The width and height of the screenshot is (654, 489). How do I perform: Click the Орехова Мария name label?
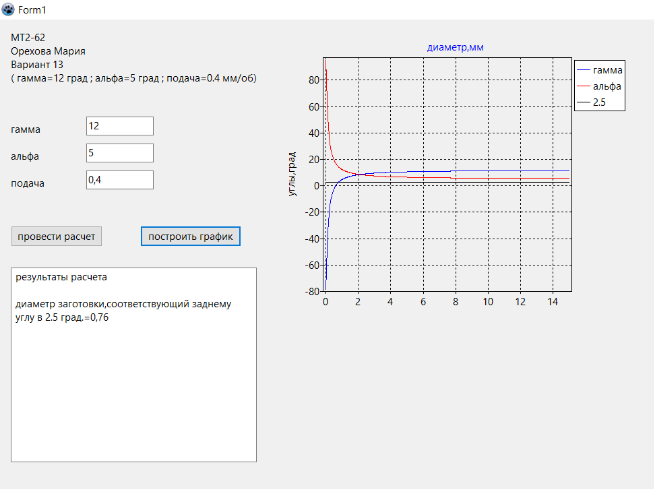click(x=48, y=51)
